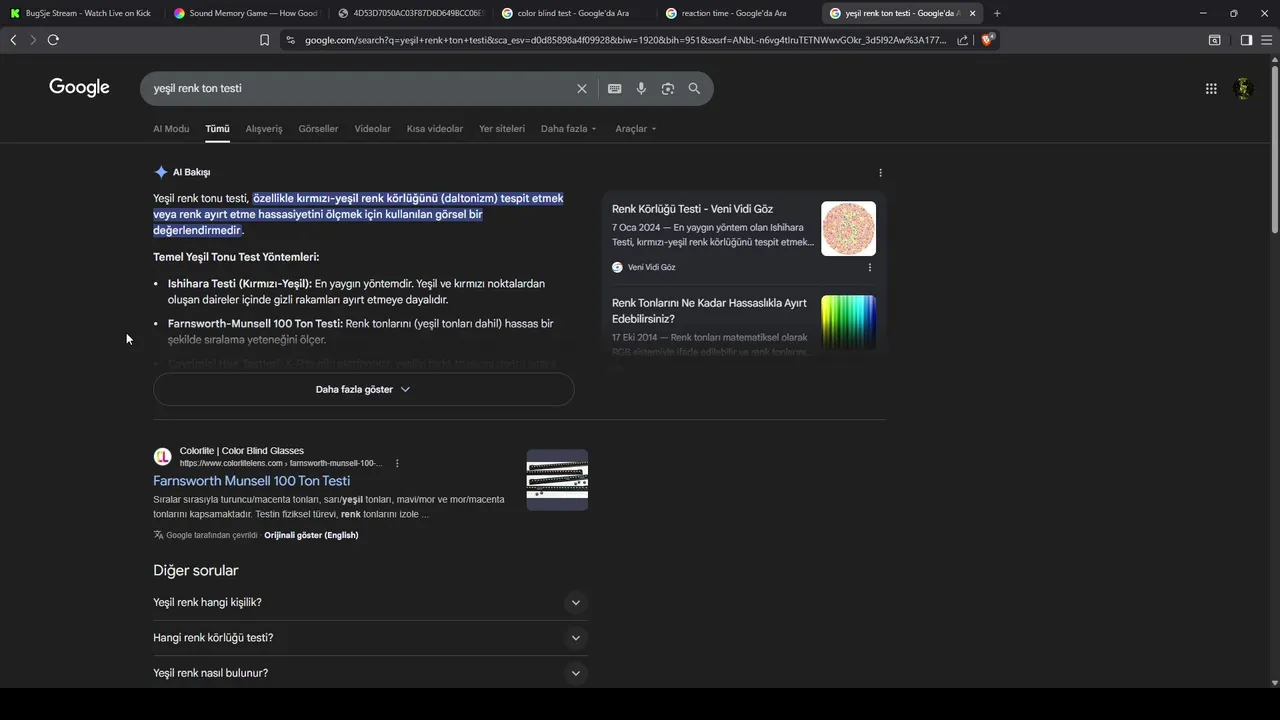Toggle the browser sidebar panel icon
The image size is (1280, 720).
pos(1246,40)
